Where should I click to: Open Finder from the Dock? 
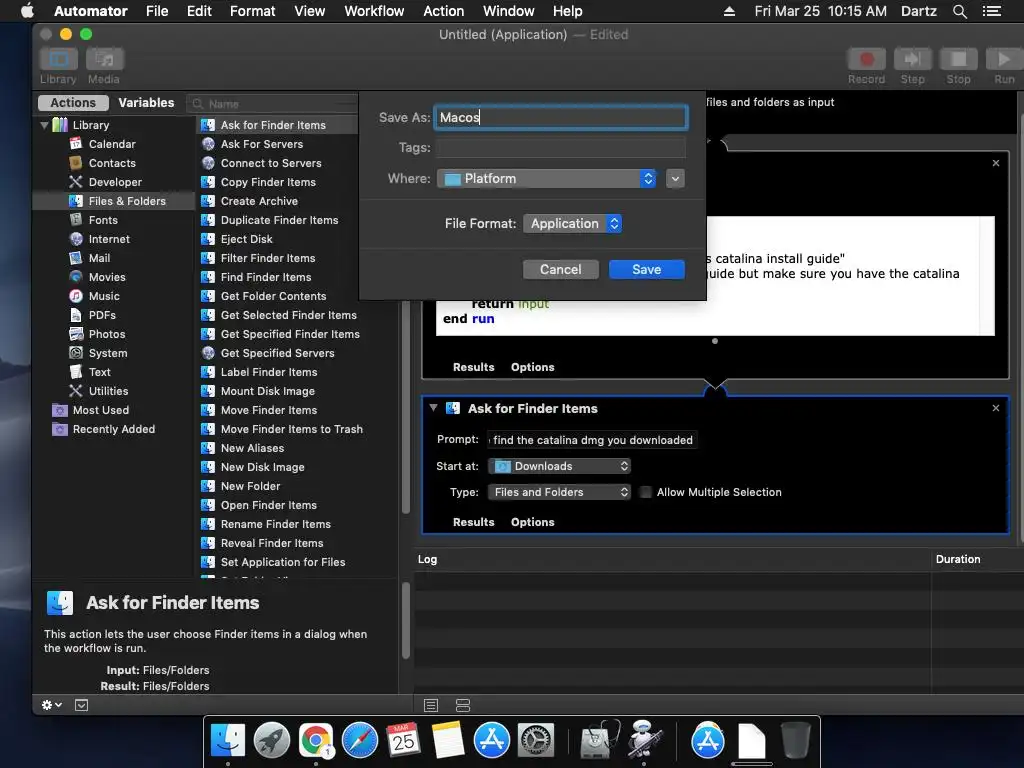(227, 741)
